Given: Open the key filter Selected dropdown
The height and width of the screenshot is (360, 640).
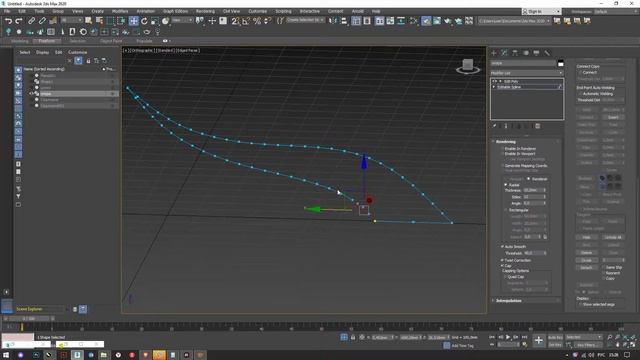Looking at the screenshot, I should pyautogui.click(x=584, y=337).
